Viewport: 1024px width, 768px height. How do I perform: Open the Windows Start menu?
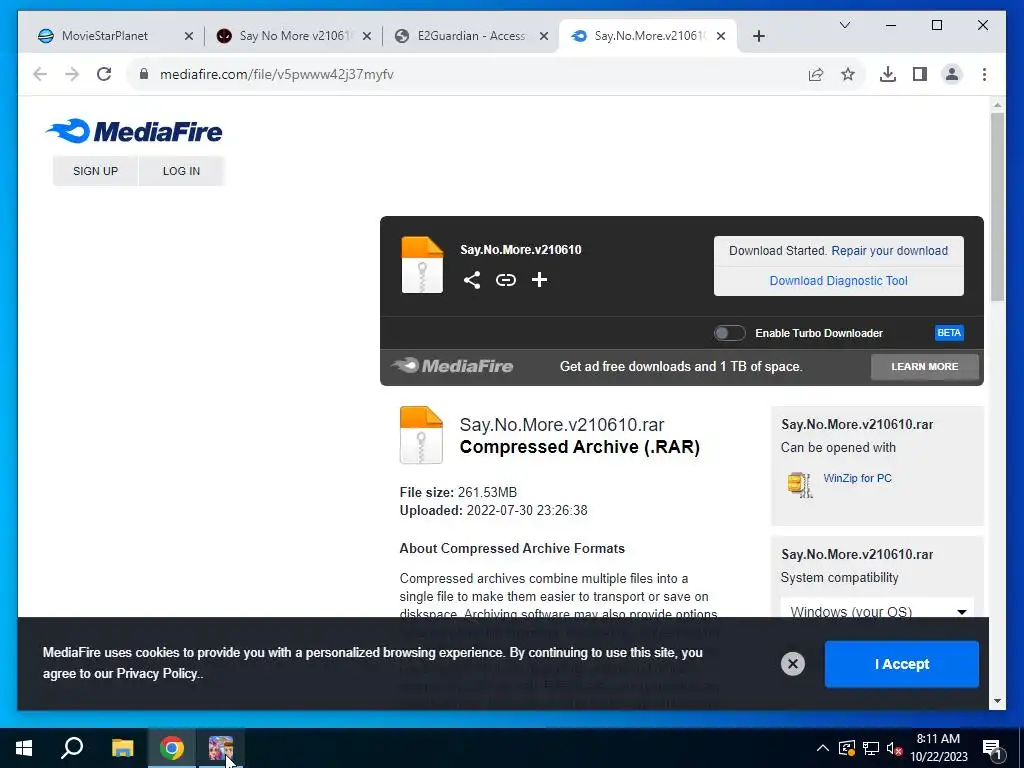pyautogui.click(x=24, y=748)
